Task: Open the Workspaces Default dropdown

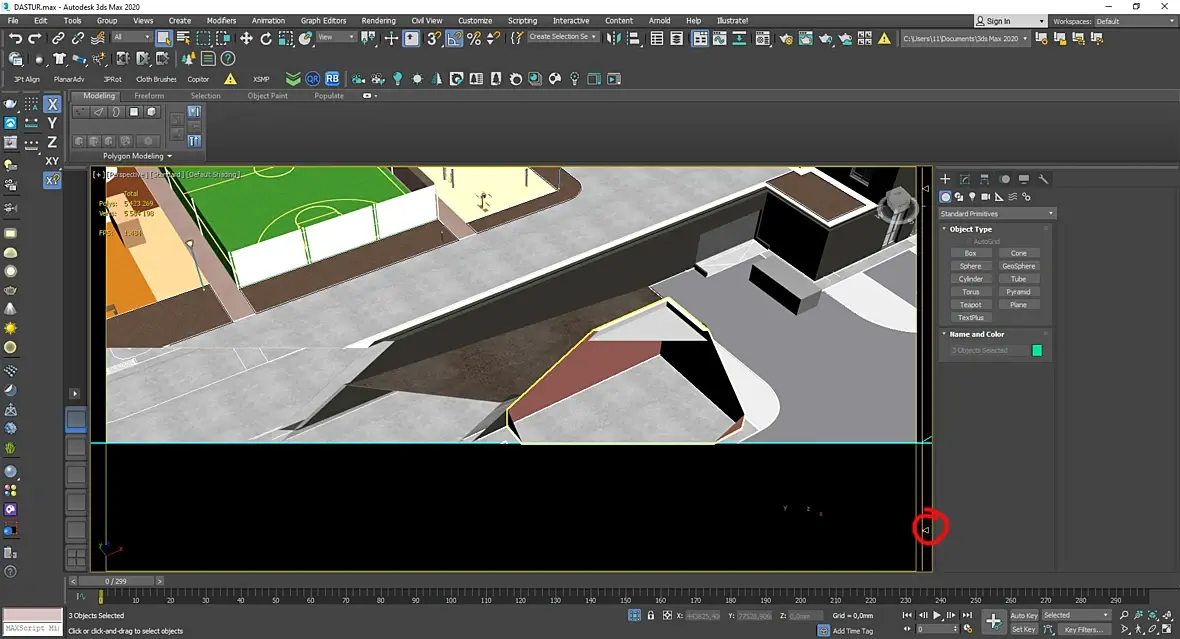Action: [1134, 21]
